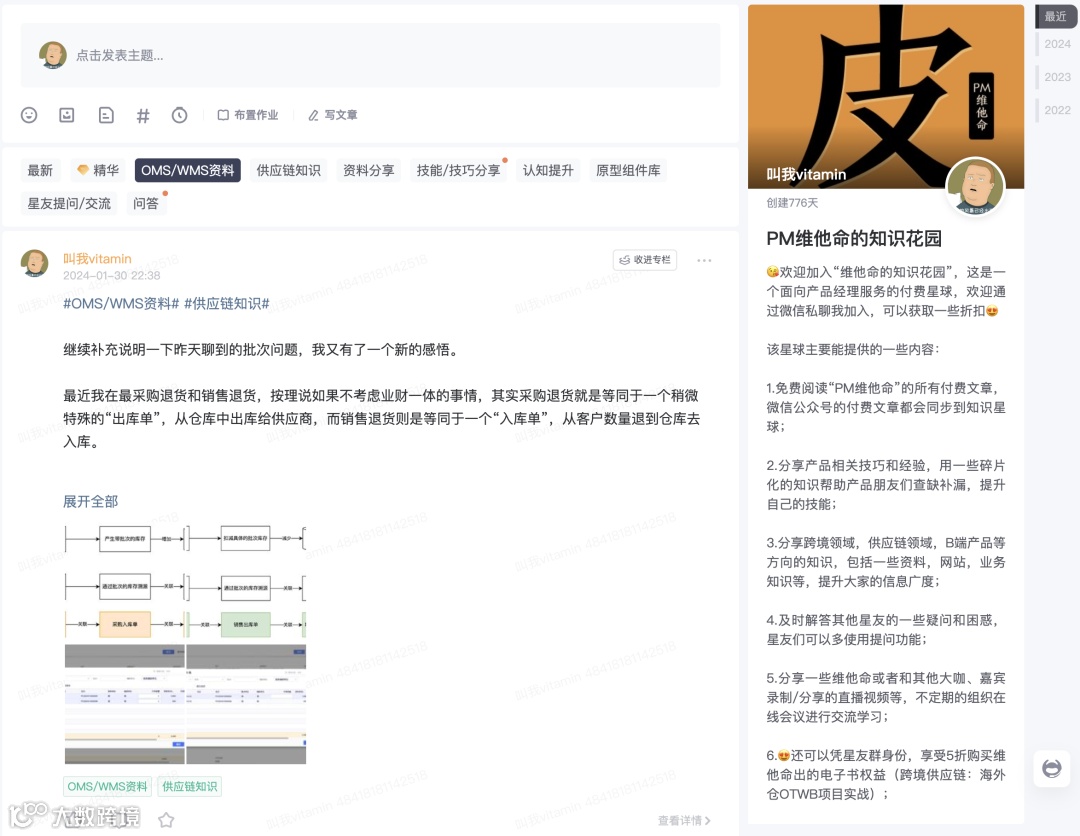Open the post options with the ellipsis
The image size is (1080, 836).
[704, 260]
